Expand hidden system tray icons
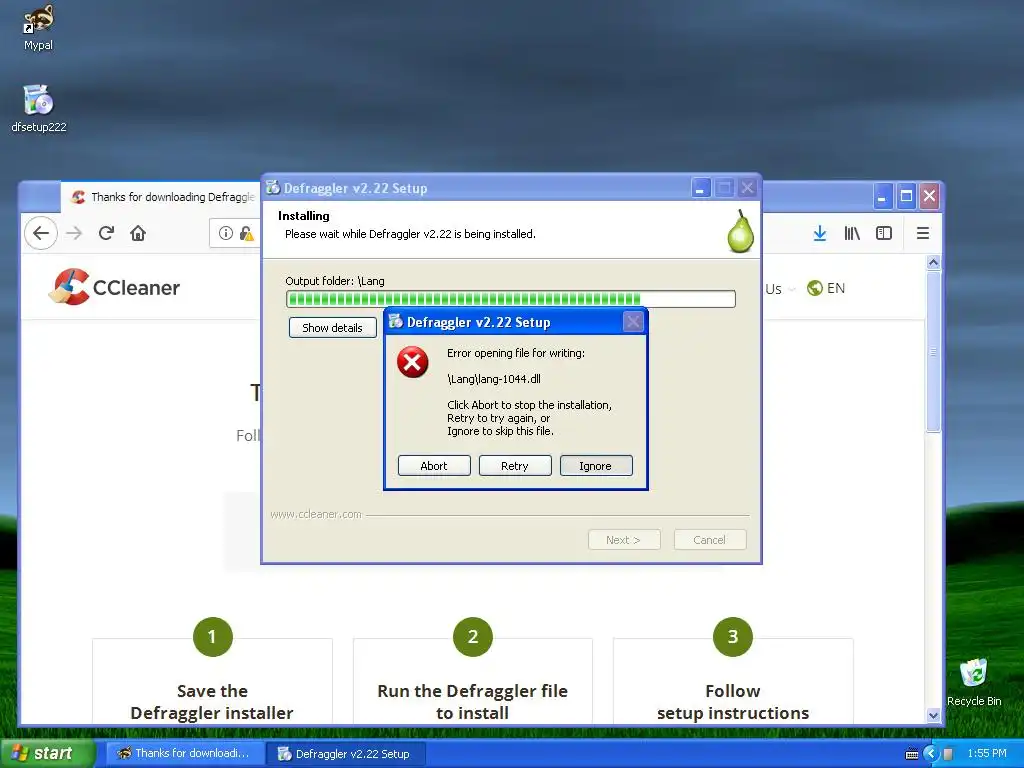Image resolution: width=1024 pixels, height=768 pixels. tap(931, 753)
